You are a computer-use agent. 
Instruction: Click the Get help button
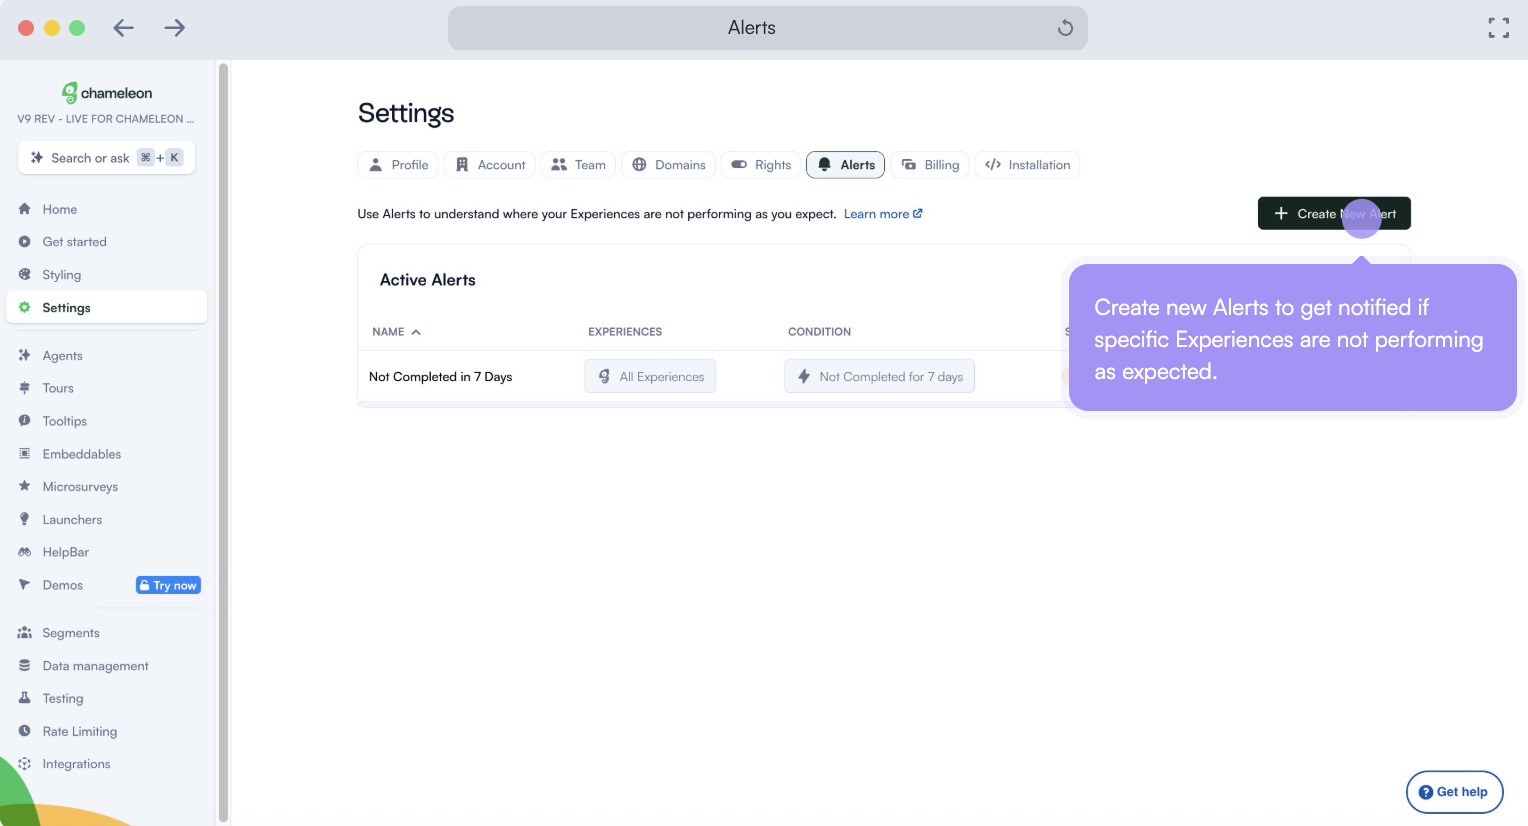pos(1454,792)
